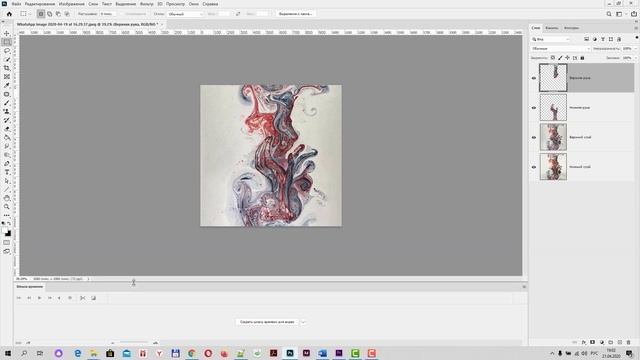Click the foreground/background color swatches
The width and height of the screenshot is (640, 360).
point(7,232)
